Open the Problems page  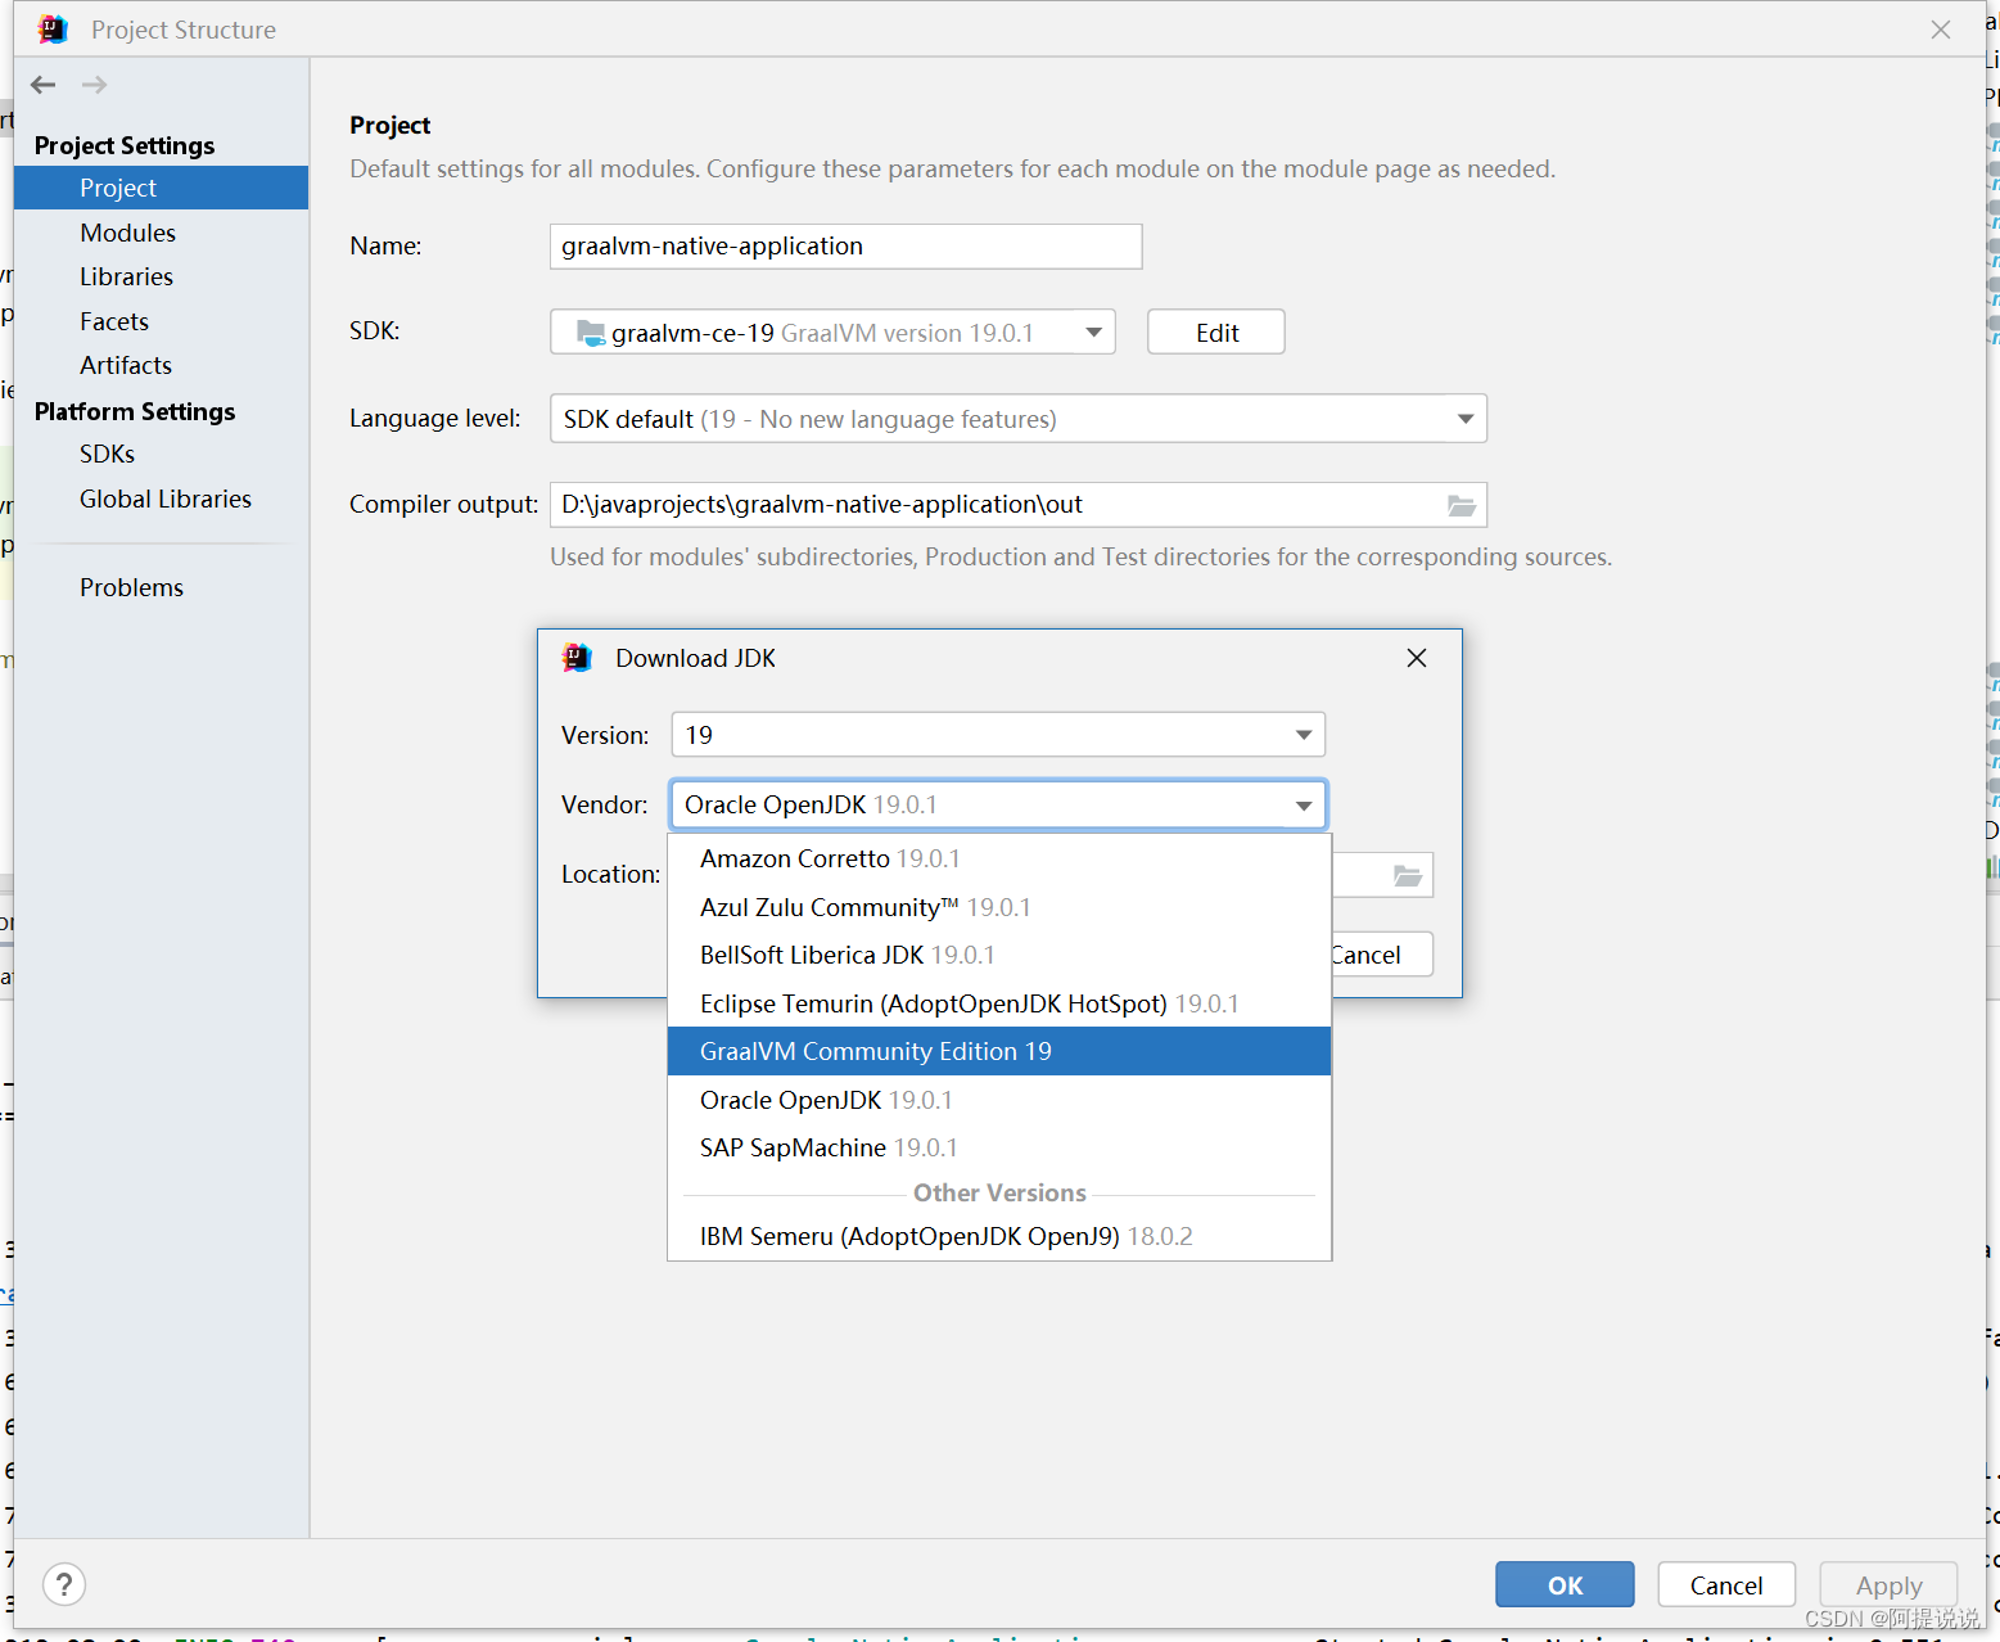[x=161, y=588]
